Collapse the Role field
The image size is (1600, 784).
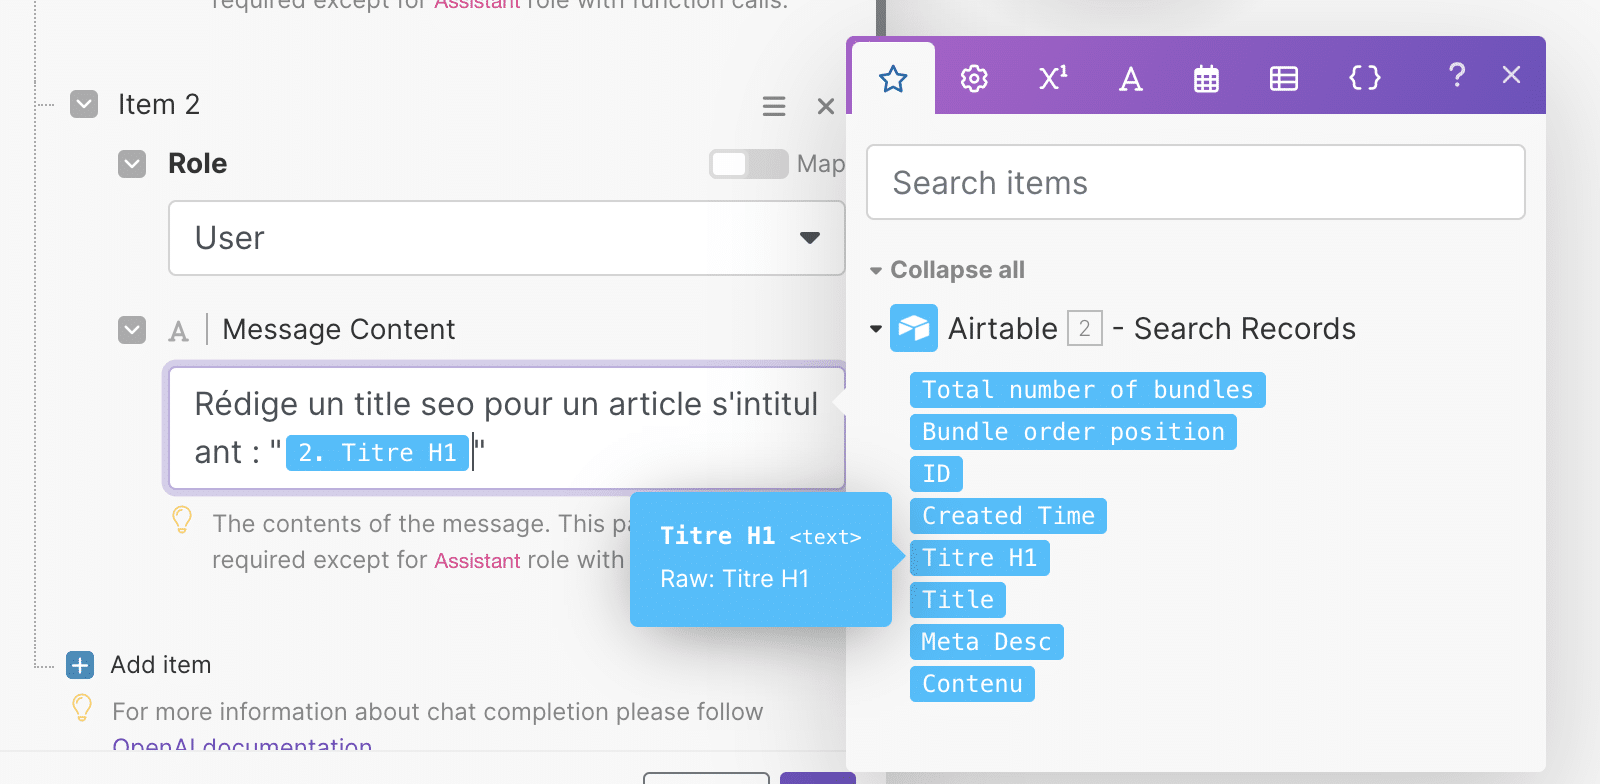[x=132, y=164]
